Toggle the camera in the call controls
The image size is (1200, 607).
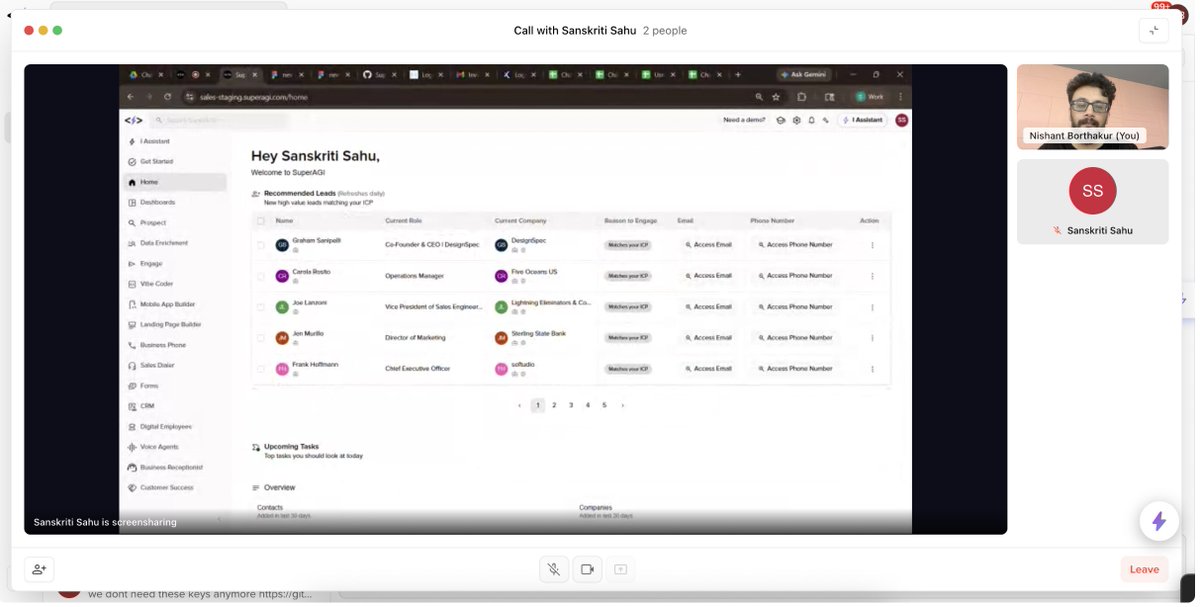point(587,569)
